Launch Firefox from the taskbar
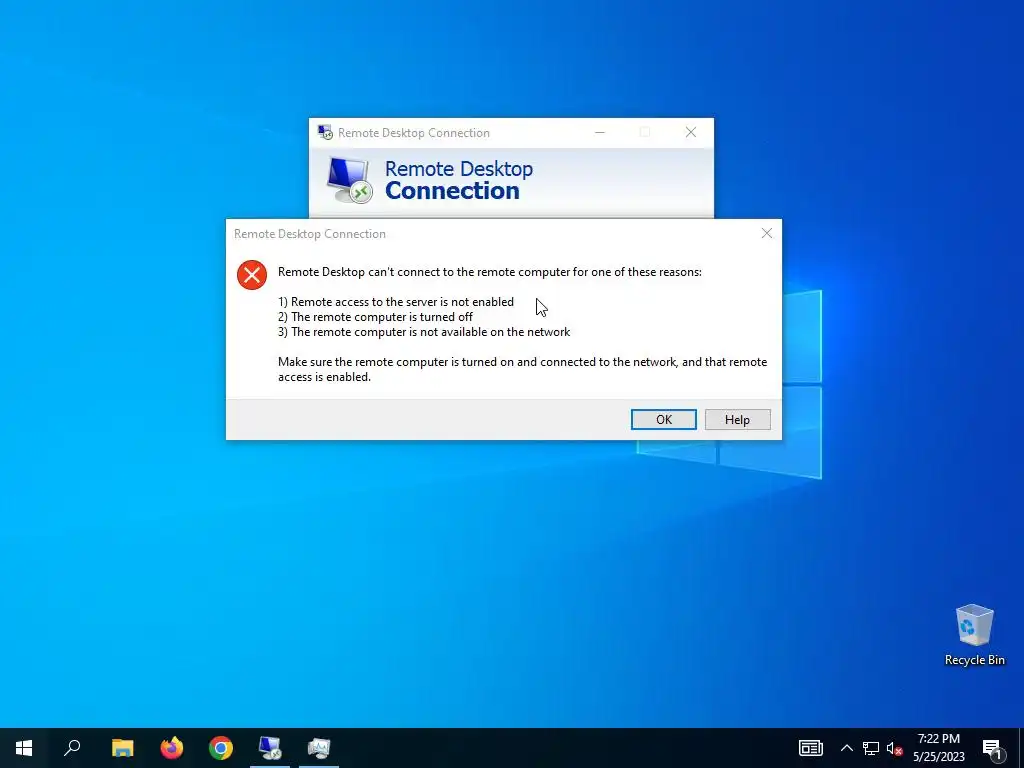This screenshot has height=768, width=1024. click(172, 748)
